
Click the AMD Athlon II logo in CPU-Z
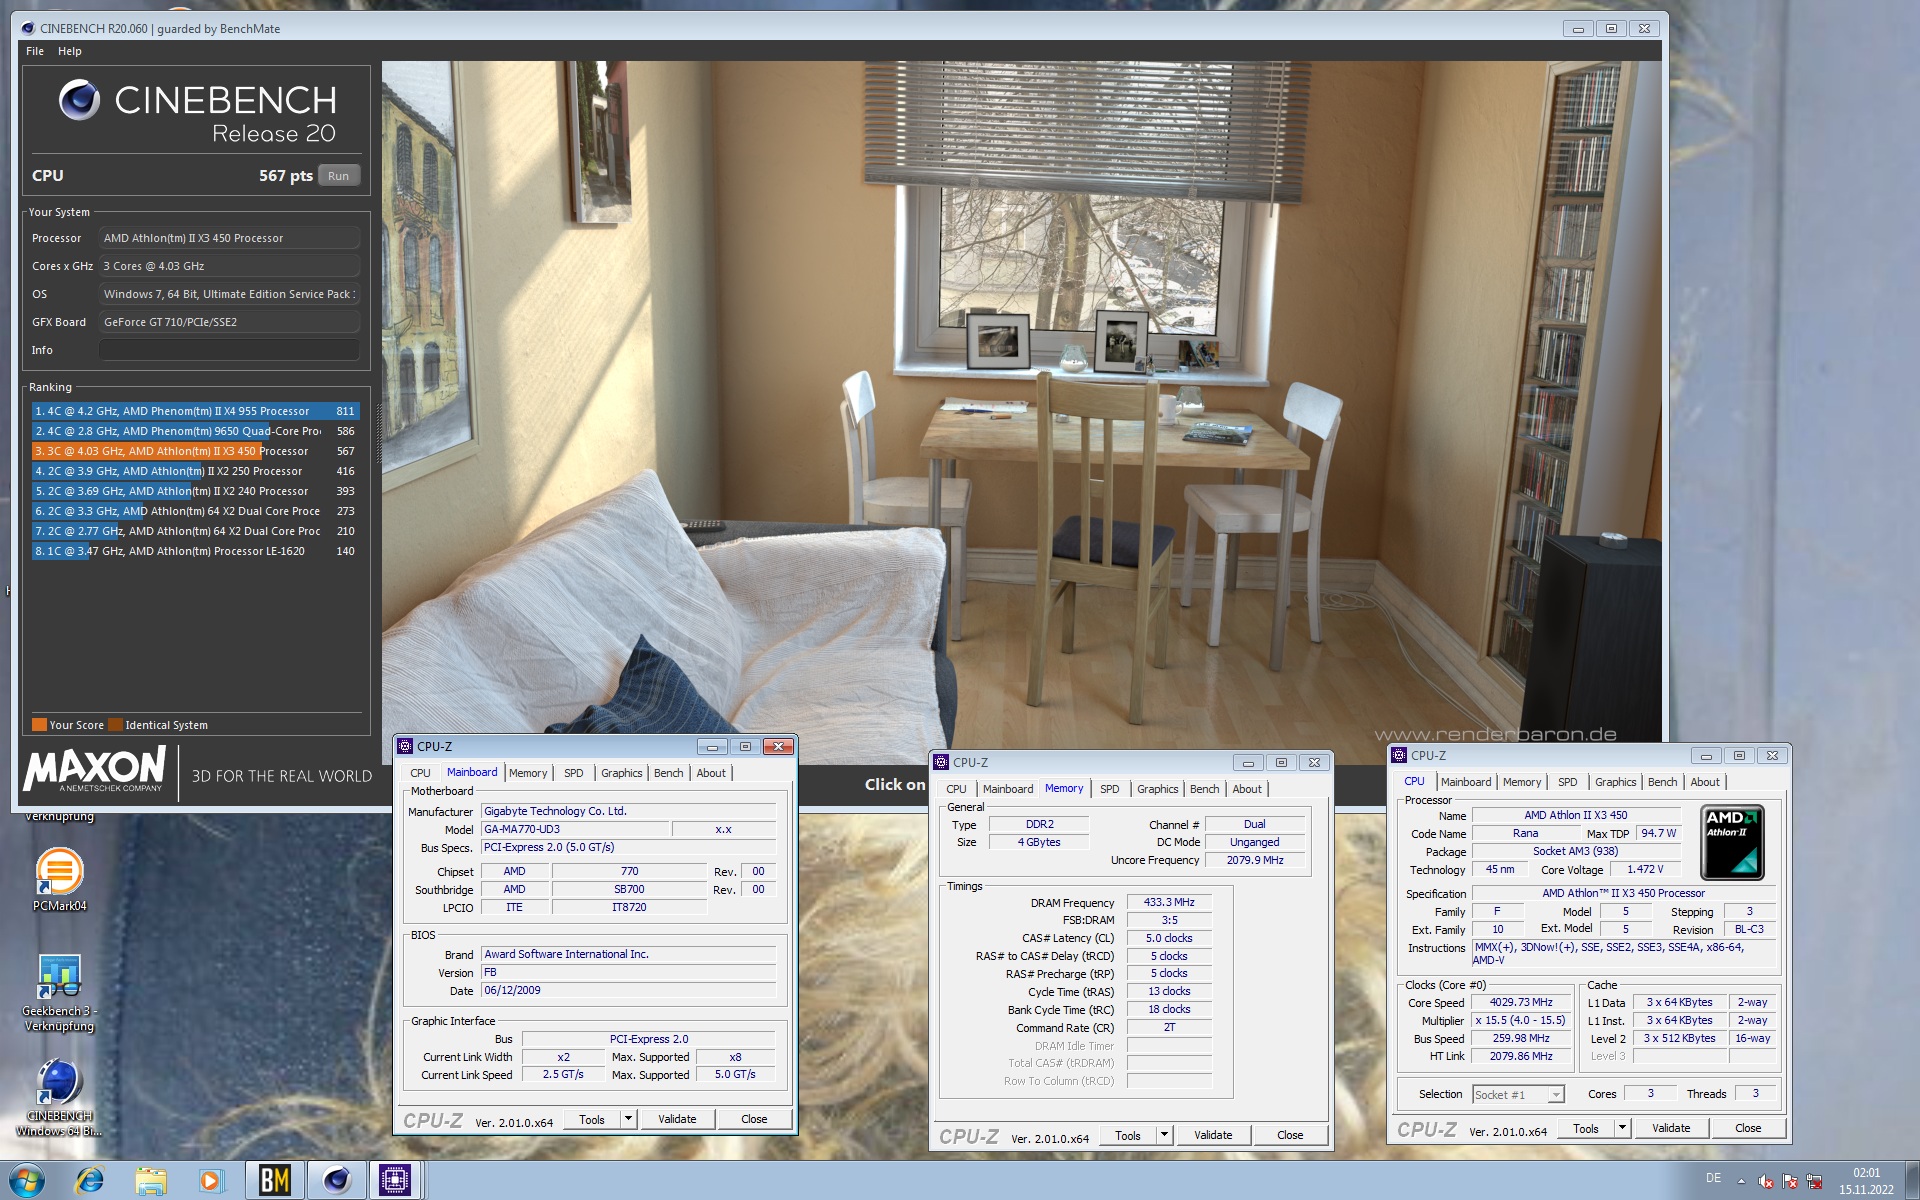[1732, 842]
